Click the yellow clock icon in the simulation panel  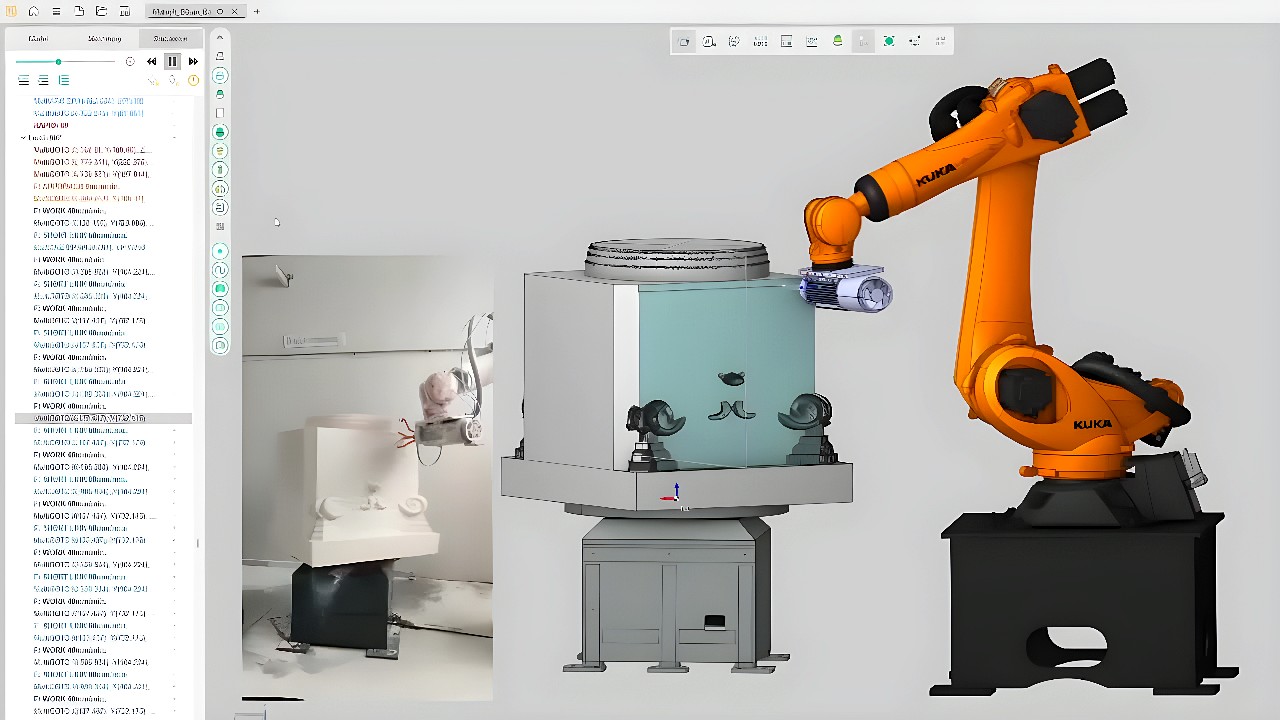tap(193, 80)
